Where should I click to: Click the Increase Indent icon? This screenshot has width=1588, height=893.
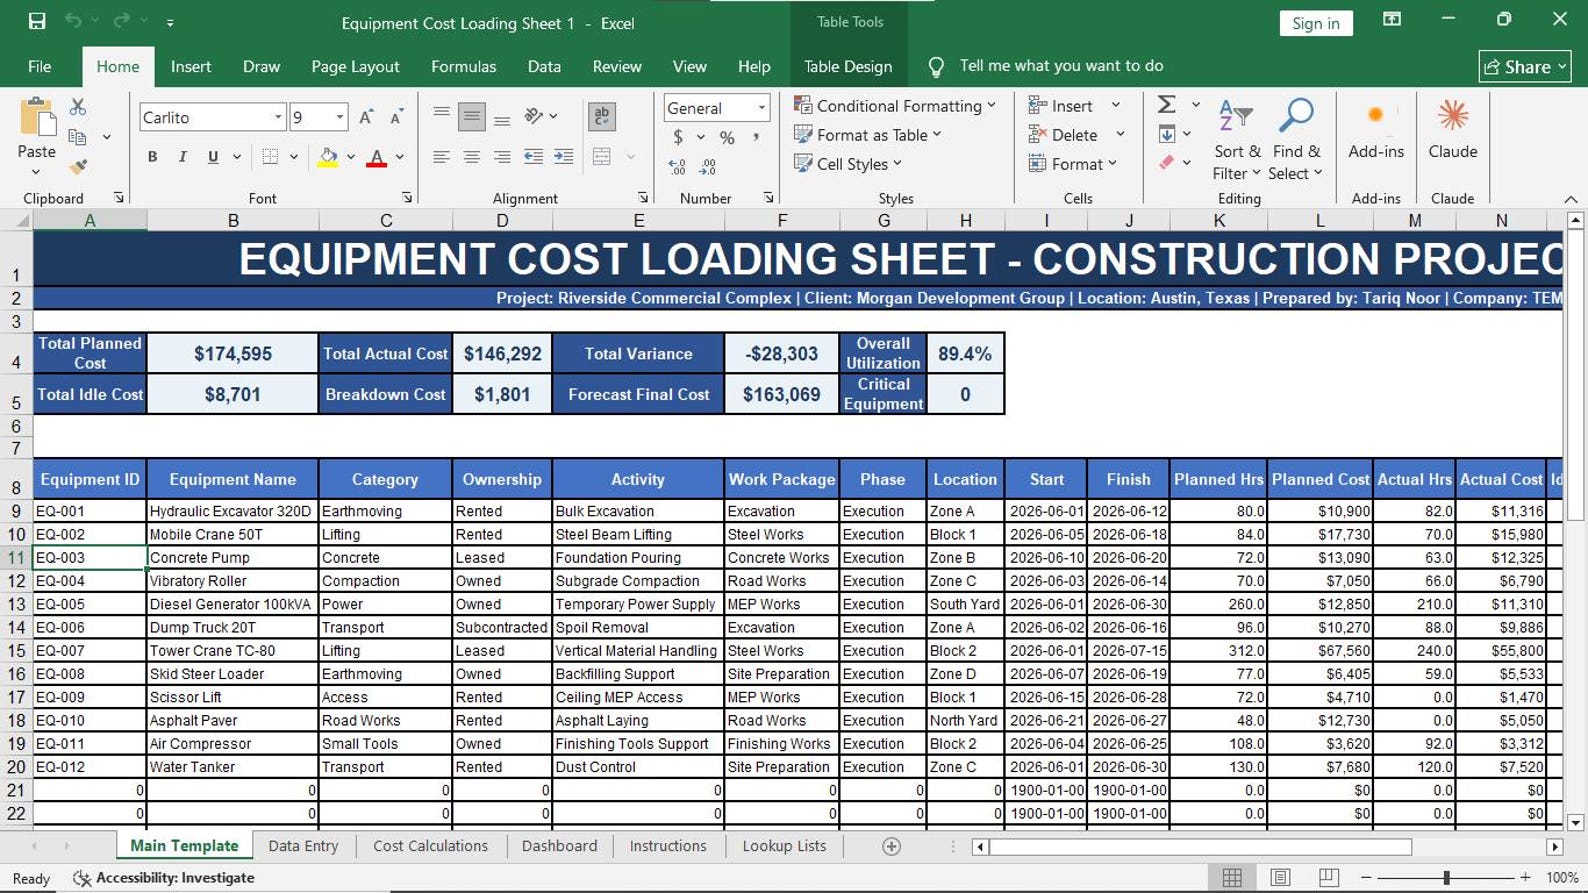[x=564, y=157]
